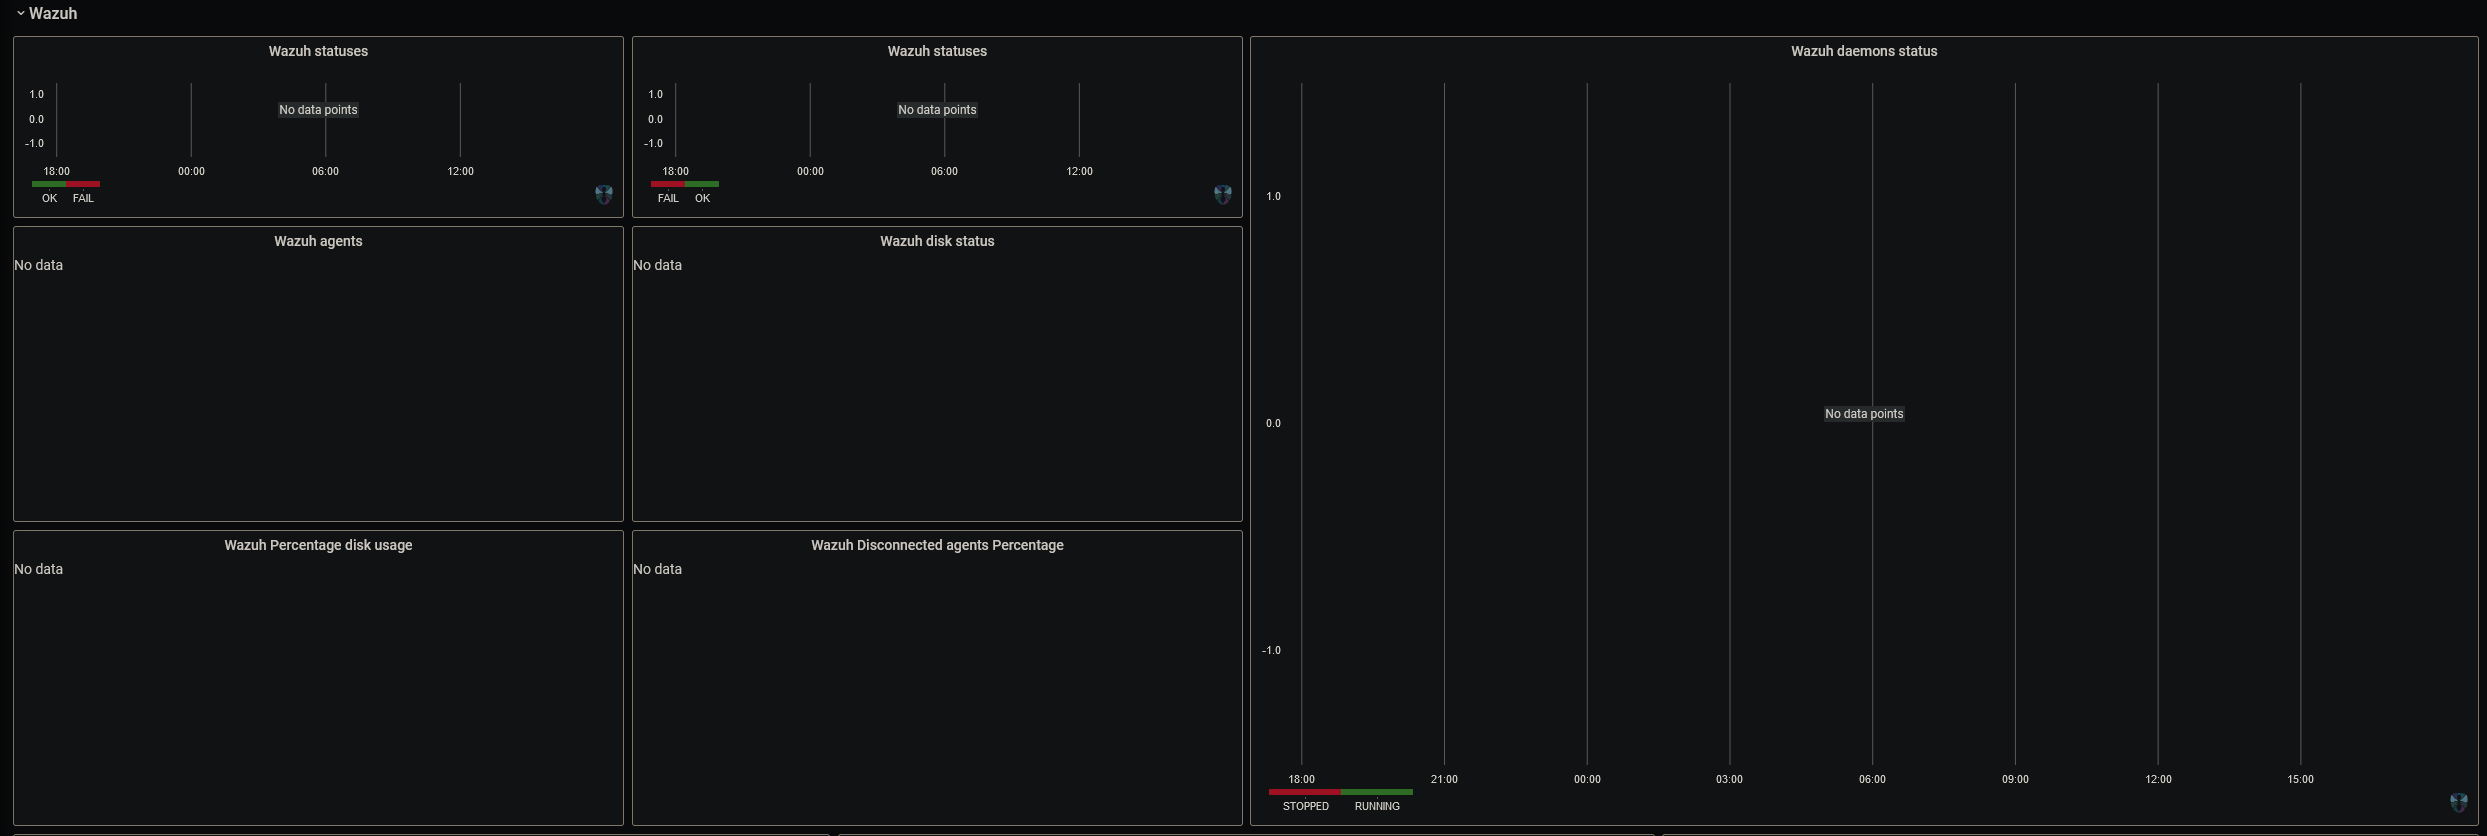Click the Wazuh daemons status panel title
Image resolution: width=2487 pixels, height=836 pixels.
pyautogui.click(x=1864, y=51)
